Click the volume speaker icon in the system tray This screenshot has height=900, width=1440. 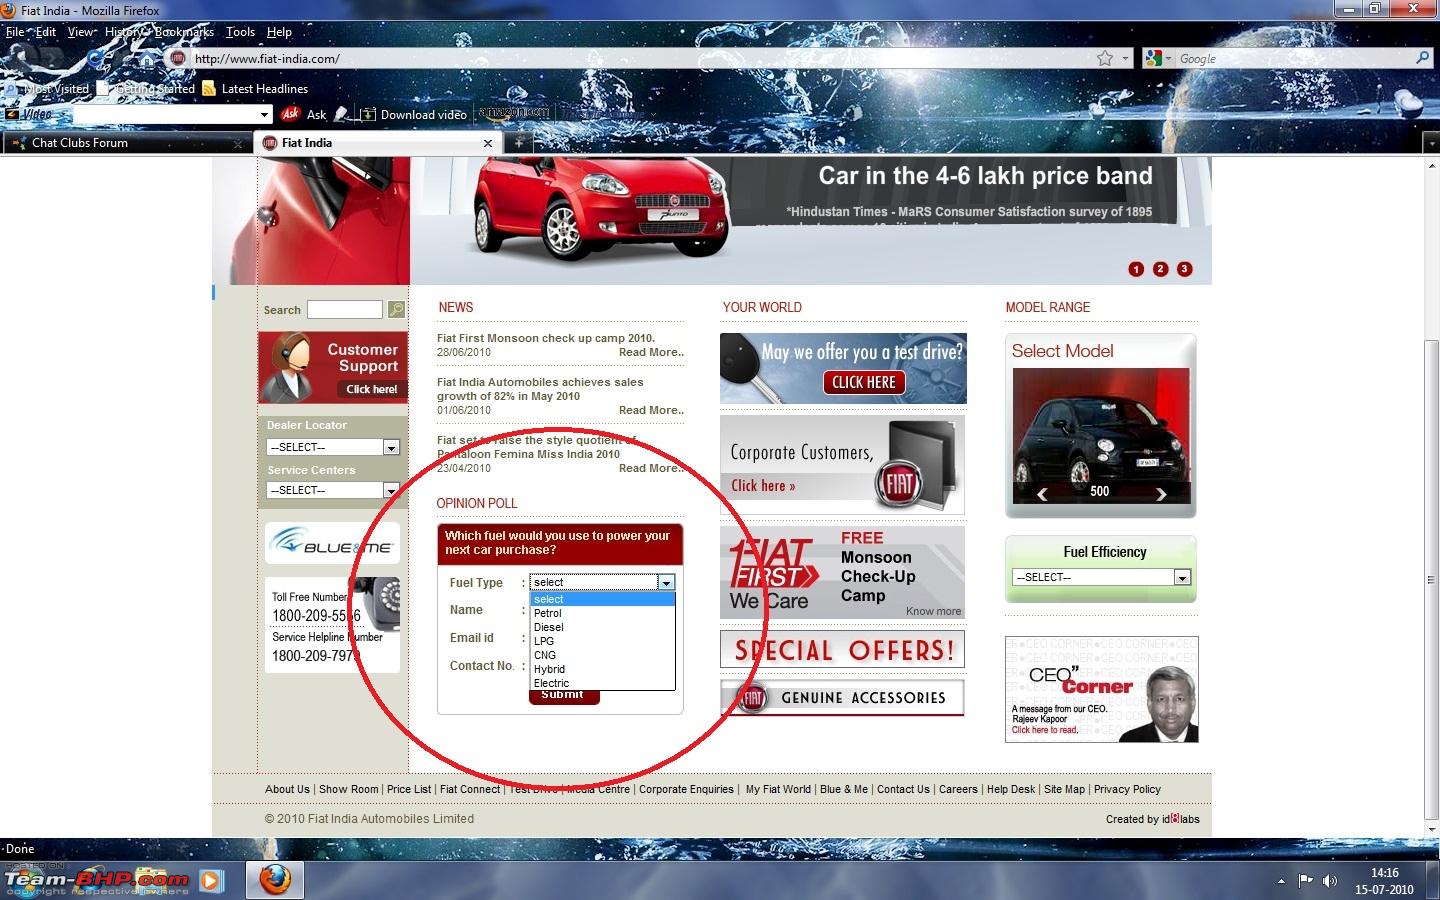tap(1330, 881)
